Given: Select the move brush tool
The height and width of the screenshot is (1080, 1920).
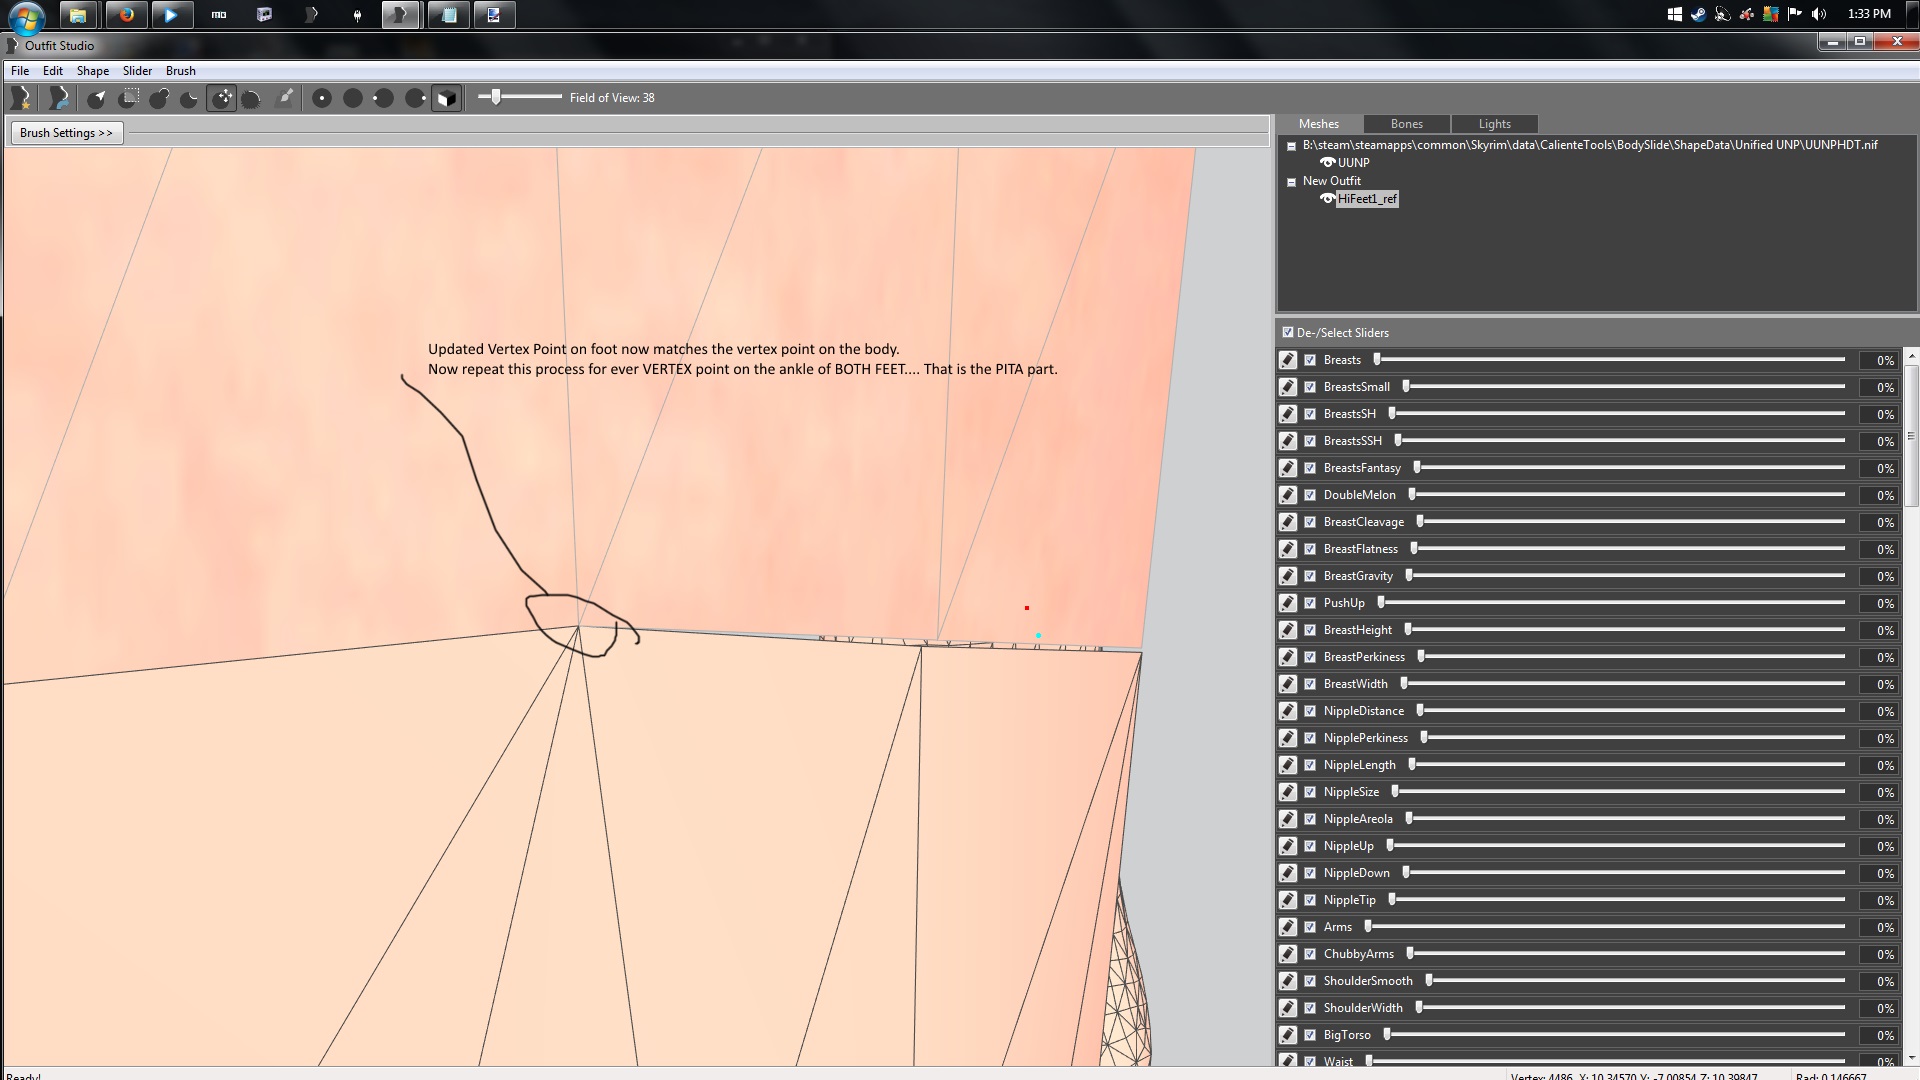Looking at the screenshot, I should tap(222, 98).
